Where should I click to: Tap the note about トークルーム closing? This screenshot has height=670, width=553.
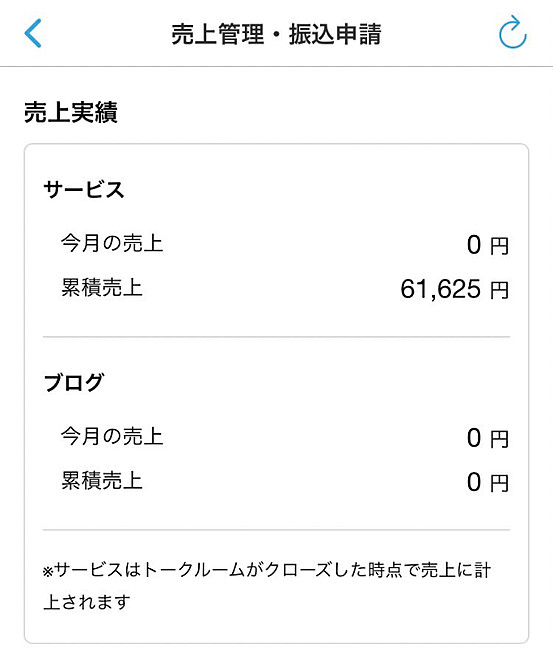[x=267, y=585]
